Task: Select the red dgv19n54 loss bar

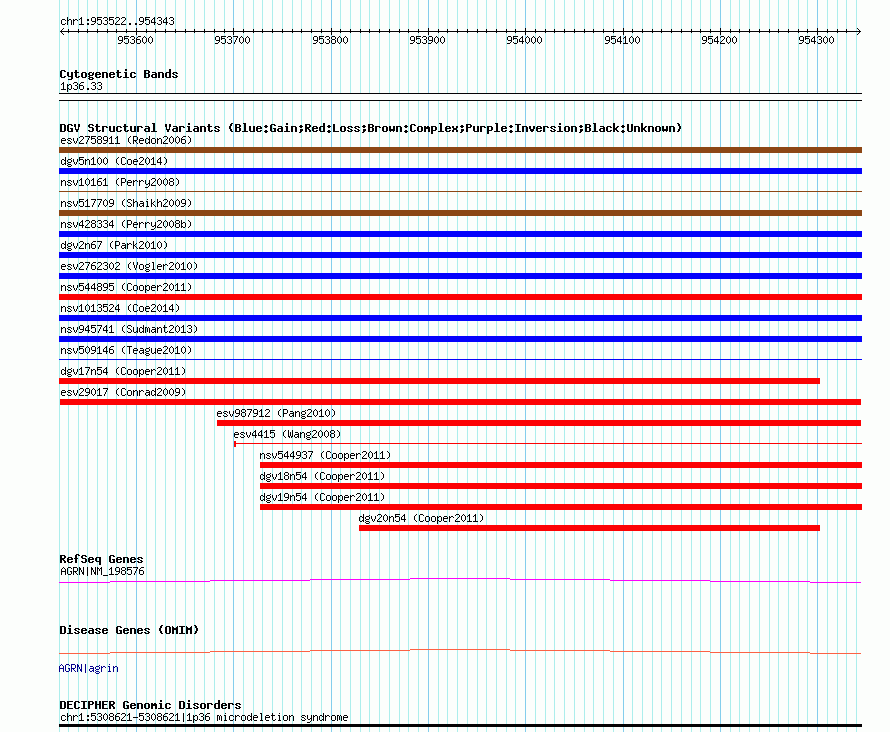Action: click(561, 507)
